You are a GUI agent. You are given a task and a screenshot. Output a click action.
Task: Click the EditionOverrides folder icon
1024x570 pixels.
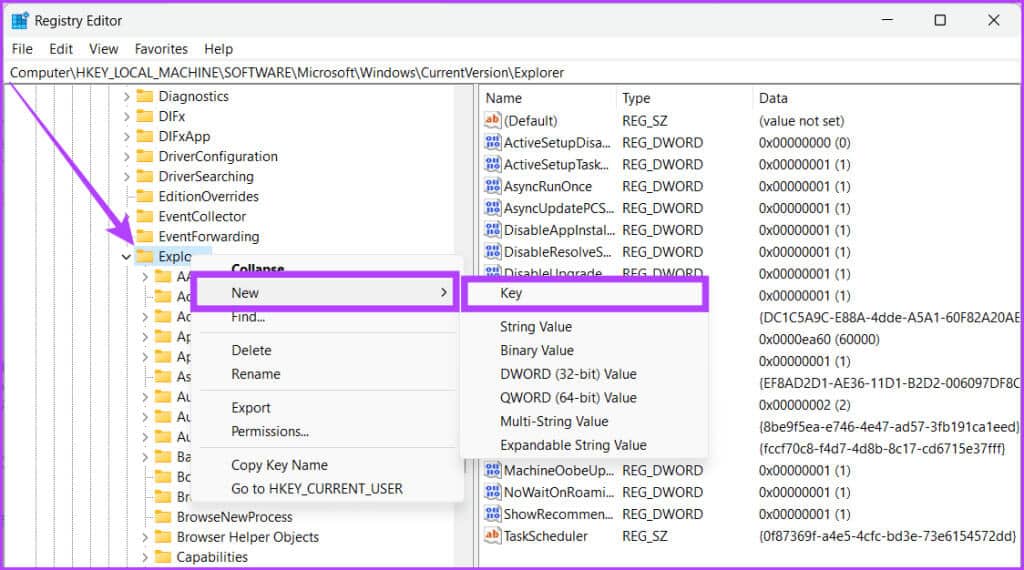(x=144, y=197)
